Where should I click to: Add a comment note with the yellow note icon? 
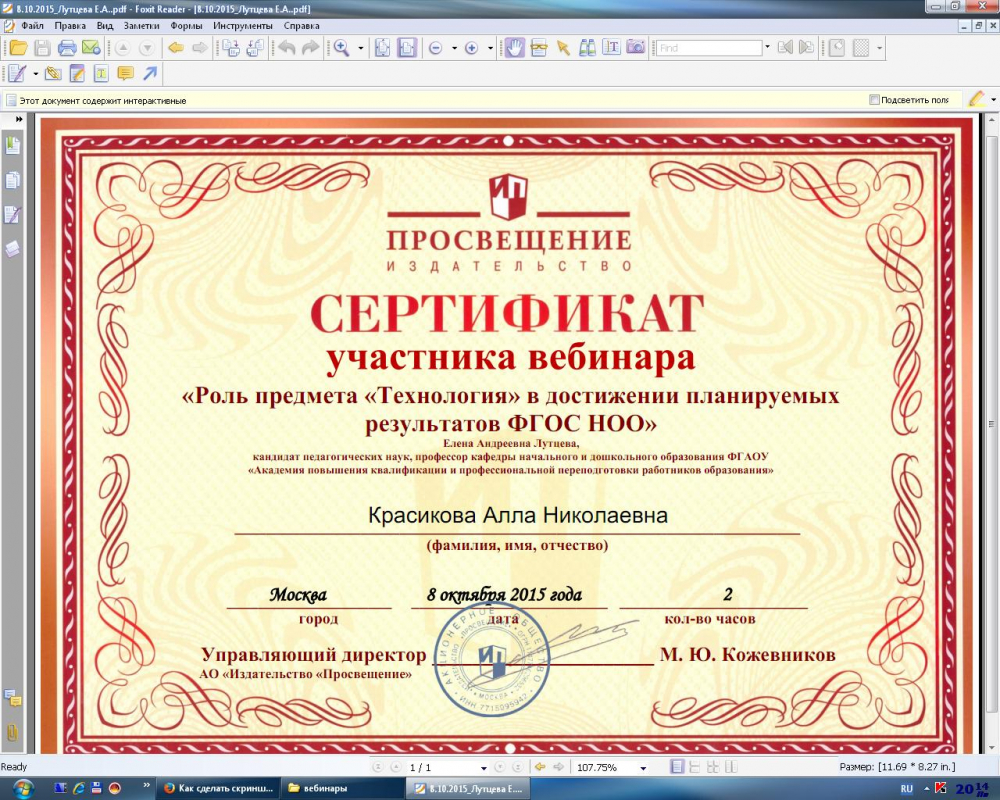[x=126, y=74]
